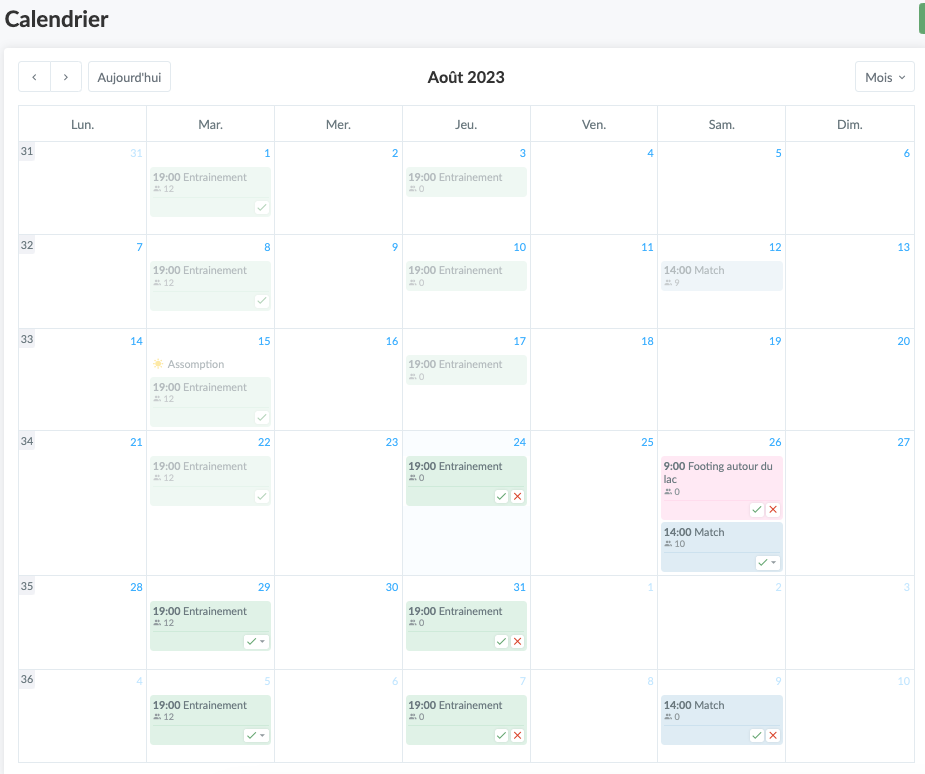Toggle check on August 1 Entrainement
Viewport: 925px width, 774px height.
(x=261, y=207)
